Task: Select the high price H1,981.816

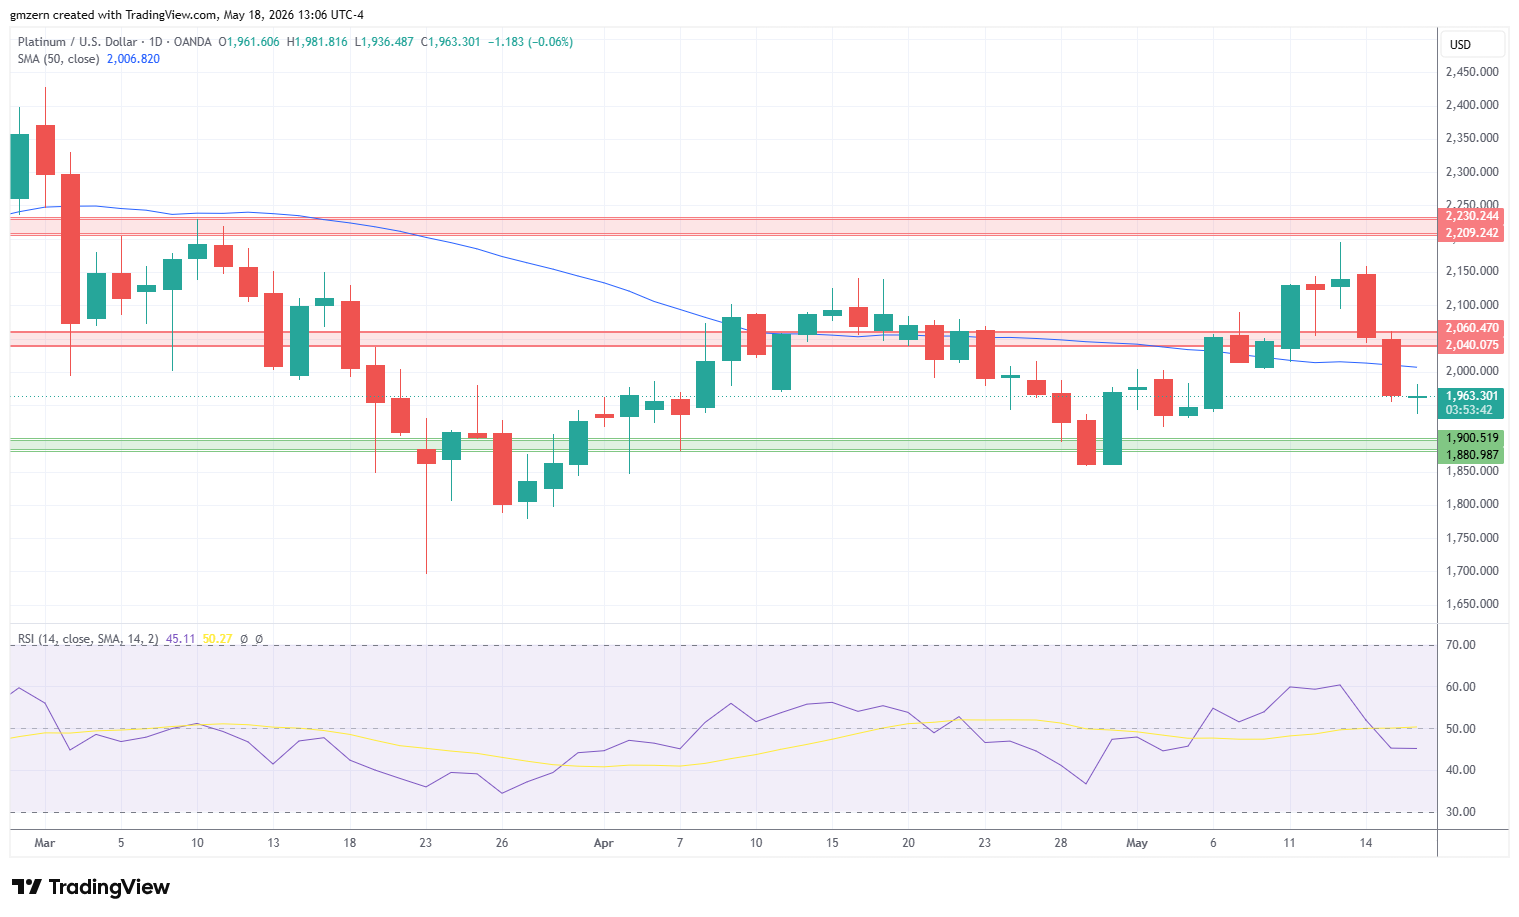Action: point(317,42)
